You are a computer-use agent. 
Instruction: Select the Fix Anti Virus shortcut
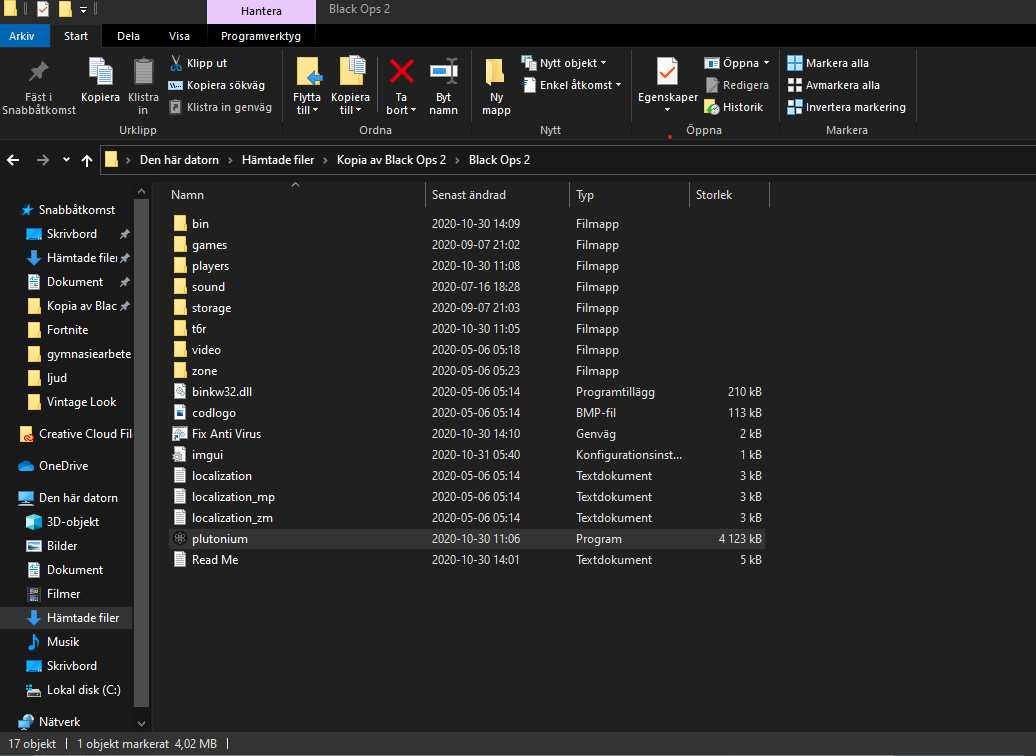(x=467, y=434)
